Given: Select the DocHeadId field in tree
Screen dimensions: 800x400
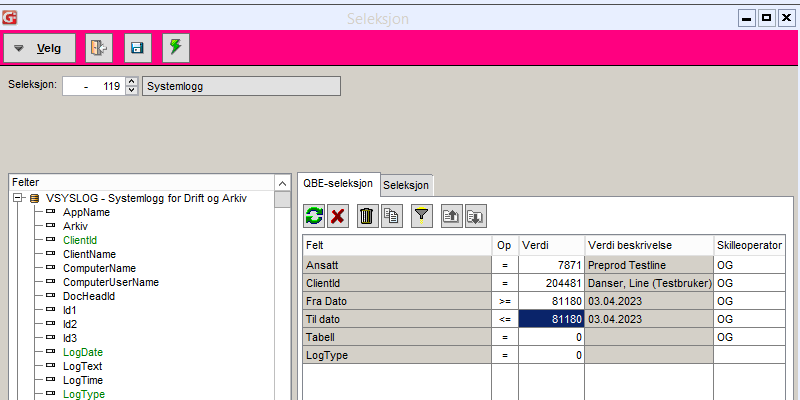Looking at the screenshot, I should pyautogui.click(x=89, y=296).
